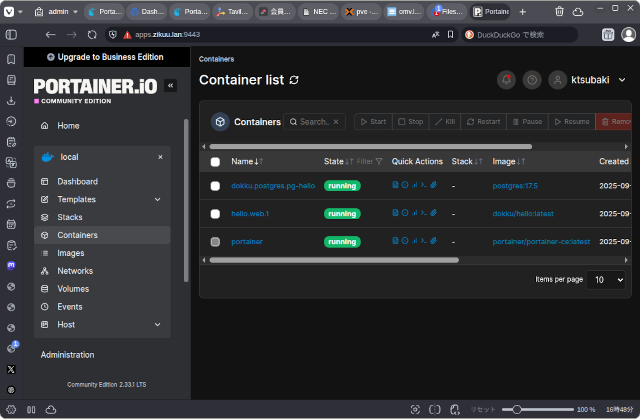Image resolution: width=640 pixels, height=419 pixels.
Task: Click State filter funnel icon
Action: point(379,162)
